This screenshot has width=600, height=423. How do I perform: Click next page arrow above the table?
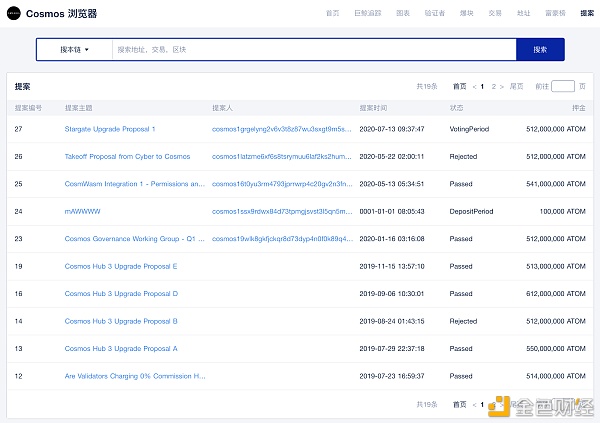[x=502, y=87]
